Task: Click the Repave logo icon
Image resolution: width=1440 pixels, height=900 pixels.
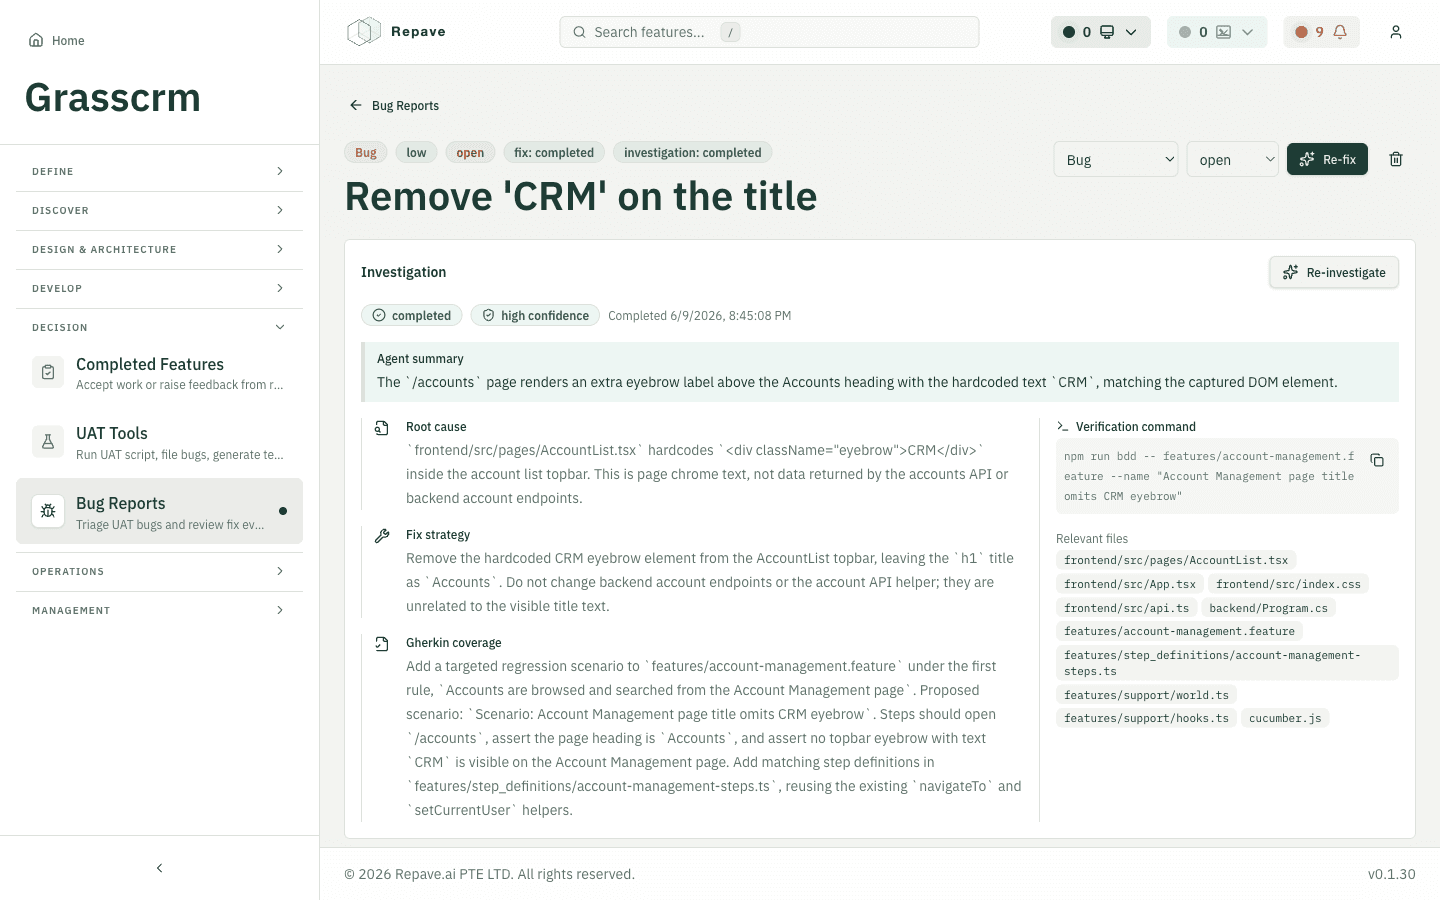Action: tap(364, 32)
